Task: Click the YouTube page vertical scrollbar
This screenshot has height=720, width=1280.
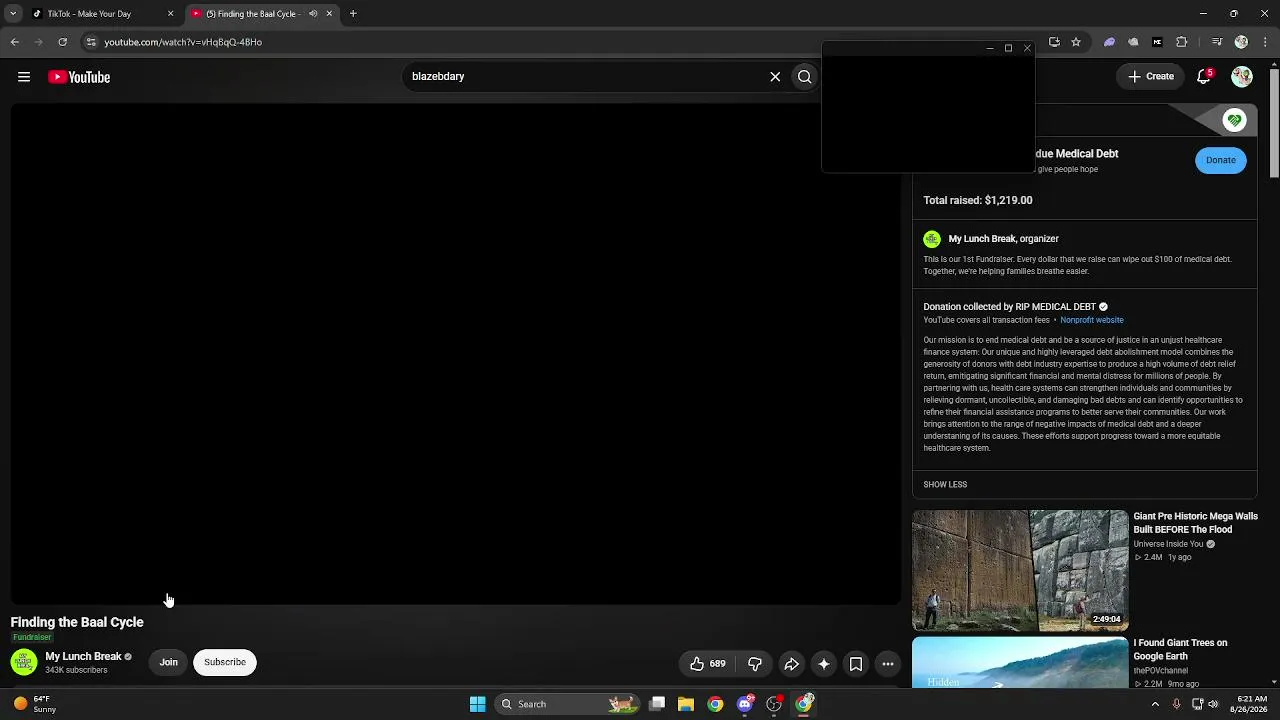Action: (x=1274, y=126)
